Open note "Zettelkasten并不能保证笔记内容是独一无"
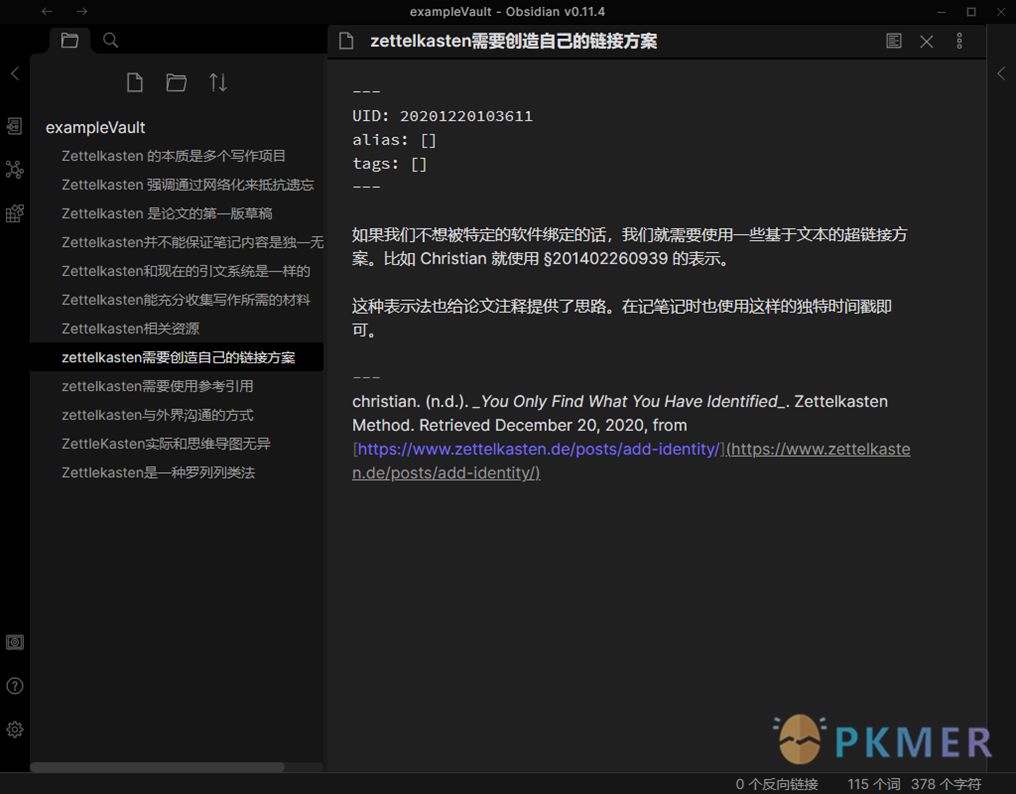 coord(192,242)
